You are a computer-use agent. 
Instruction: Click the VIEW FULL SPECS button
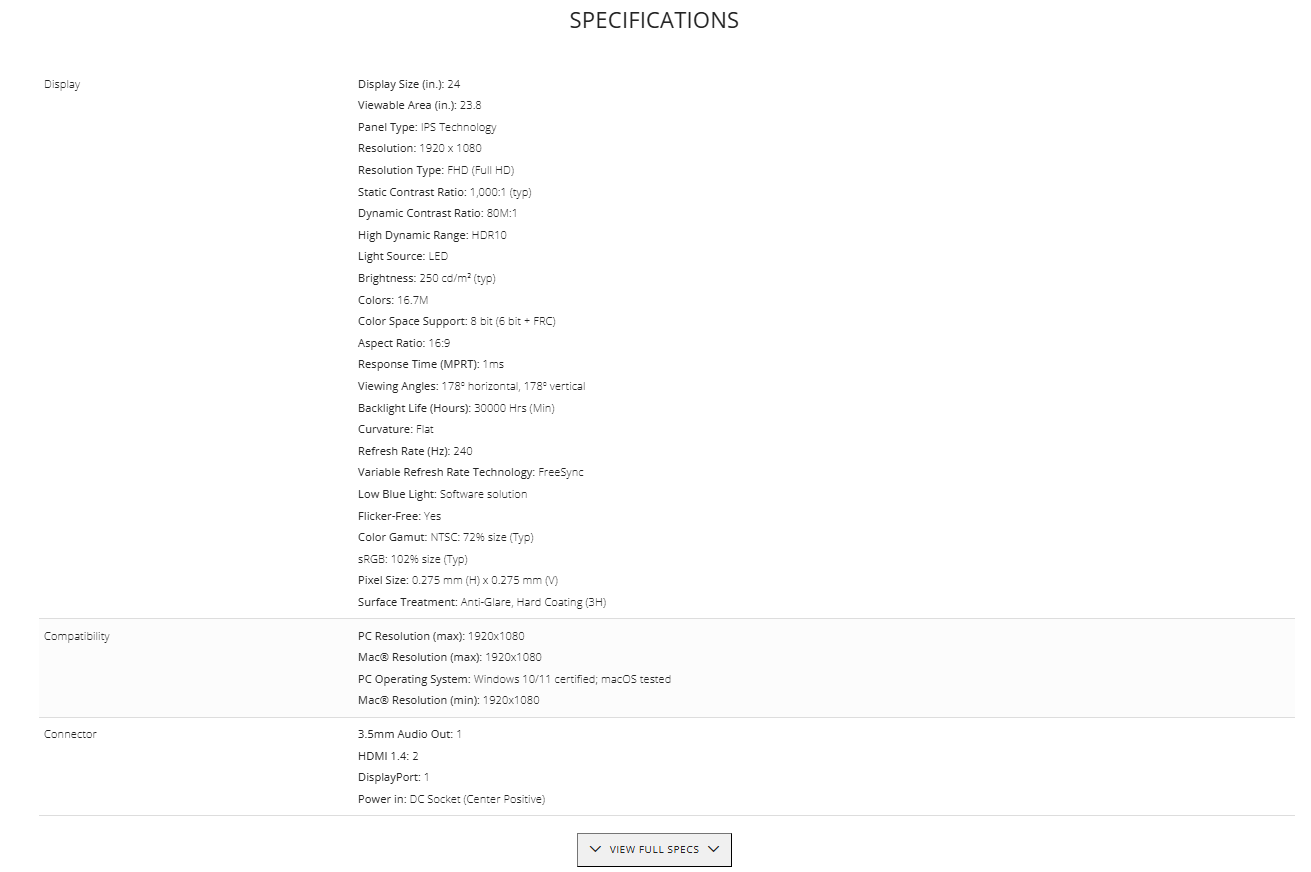[x=654, y=849]
